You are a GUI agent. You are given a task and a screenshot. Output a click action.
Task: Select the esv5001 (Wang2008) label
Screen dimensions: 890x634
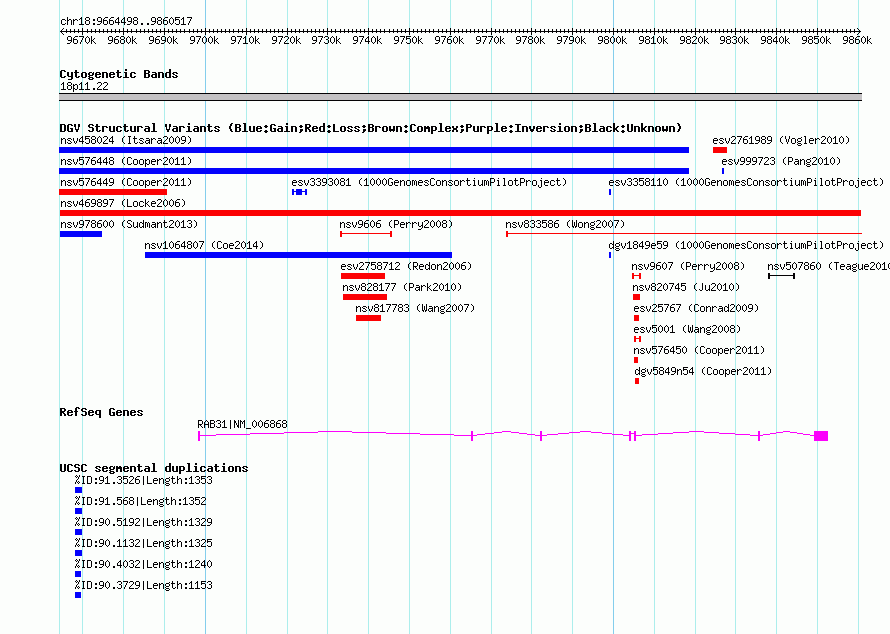coord(687,329)
